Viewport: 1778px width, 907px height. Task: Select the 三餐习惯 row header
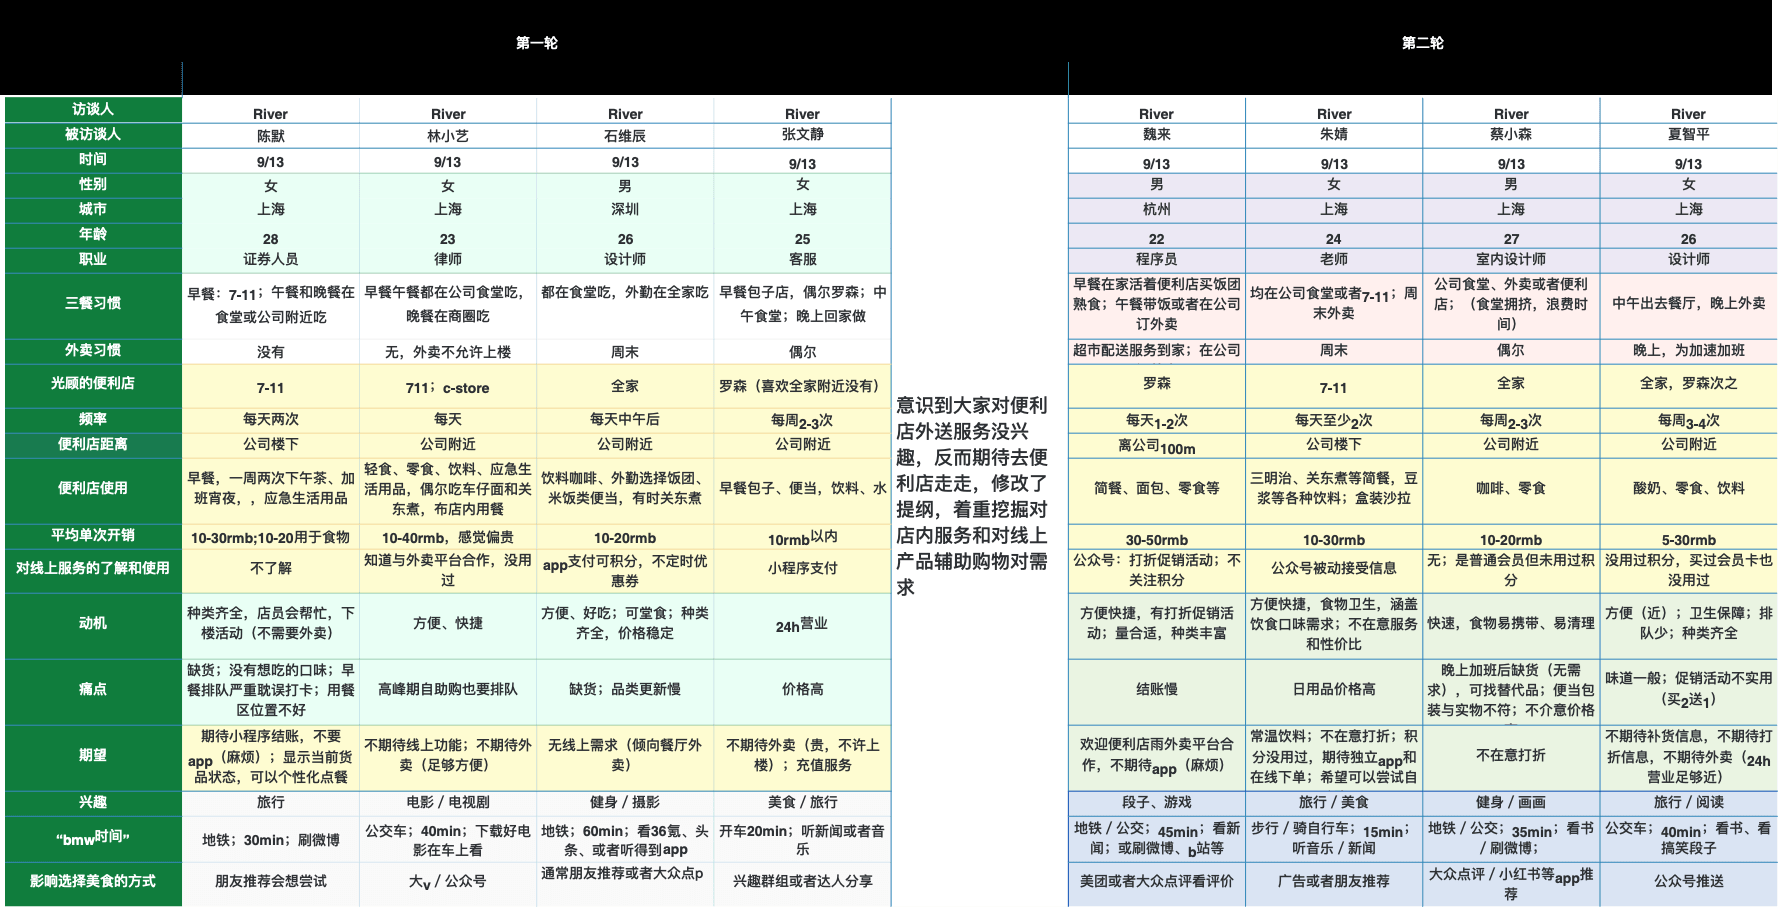pyautogui.click(x=93, y=304)
